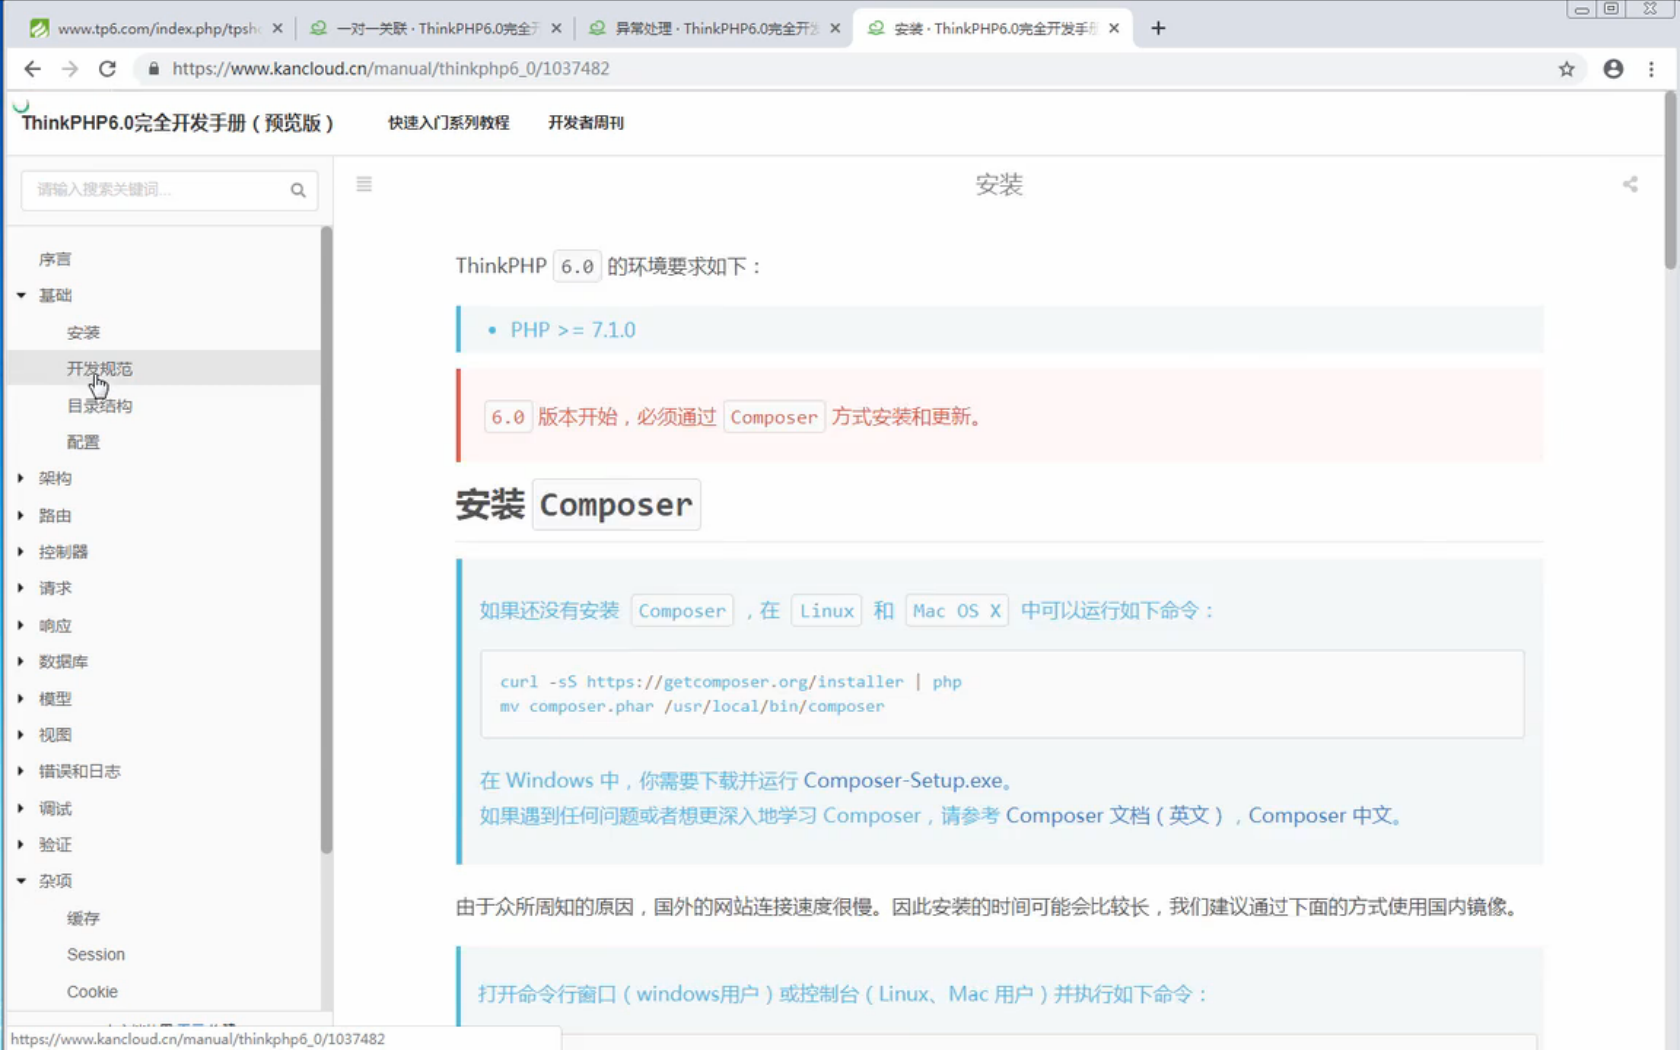Open Cookie in the sidebar tree
The image size is (1680, 1050).
tap(92, 991)
